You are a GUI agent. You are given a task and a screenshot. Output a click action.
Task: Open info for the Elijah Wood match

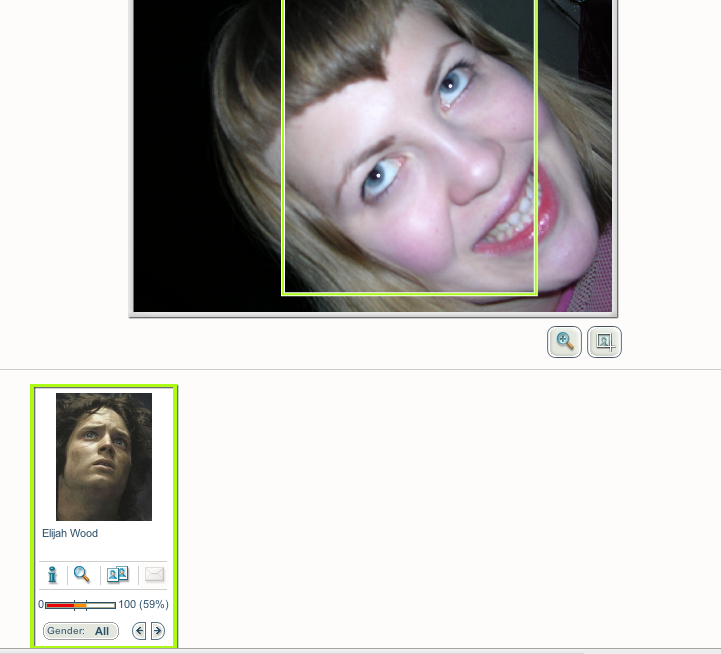coord(53,575)
